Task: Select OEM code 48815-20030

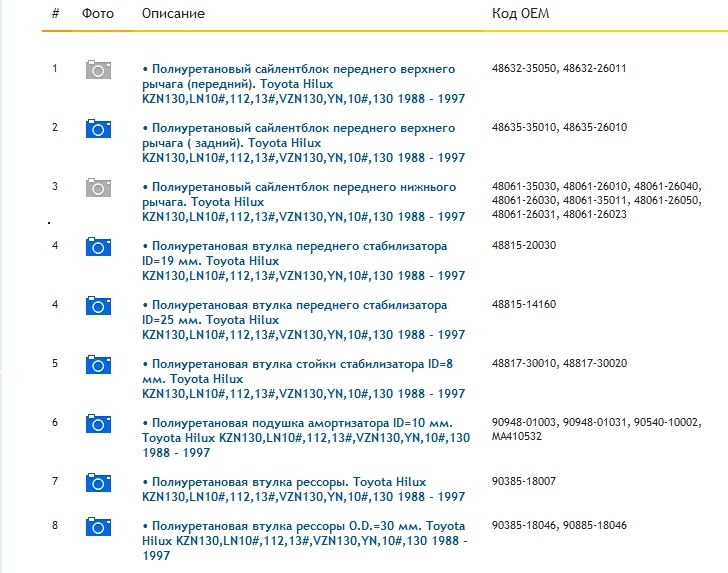Action: coord(524,245)
